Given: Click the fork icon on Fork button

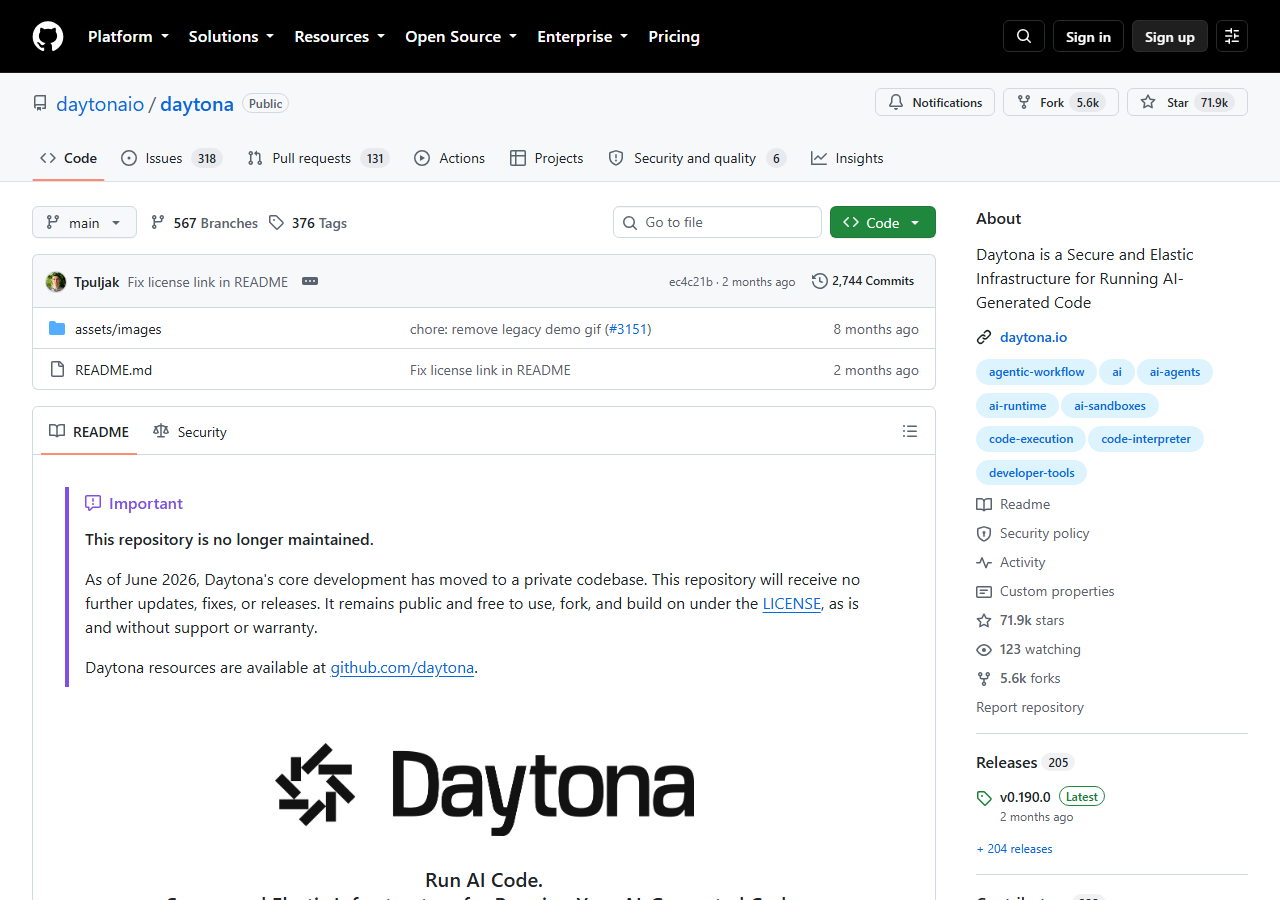Looking at the screenshot, I should point(1024,102).
